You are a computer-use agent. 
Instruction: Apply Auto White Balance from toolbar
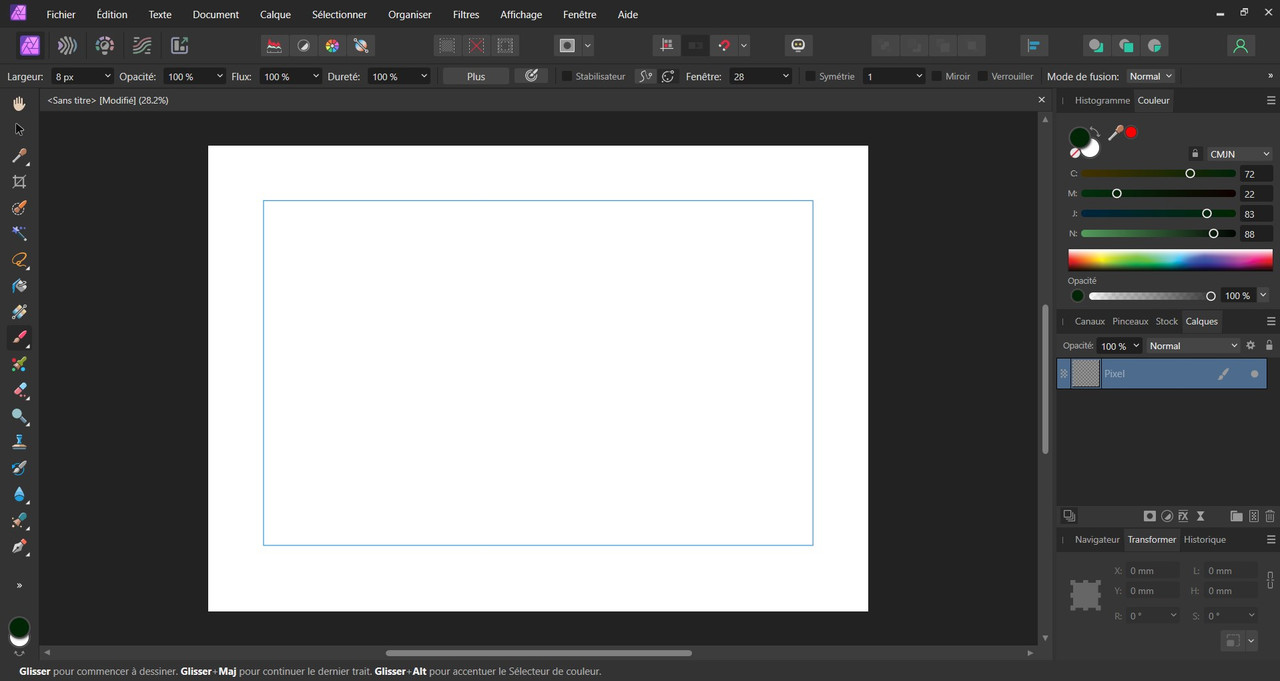361,45
